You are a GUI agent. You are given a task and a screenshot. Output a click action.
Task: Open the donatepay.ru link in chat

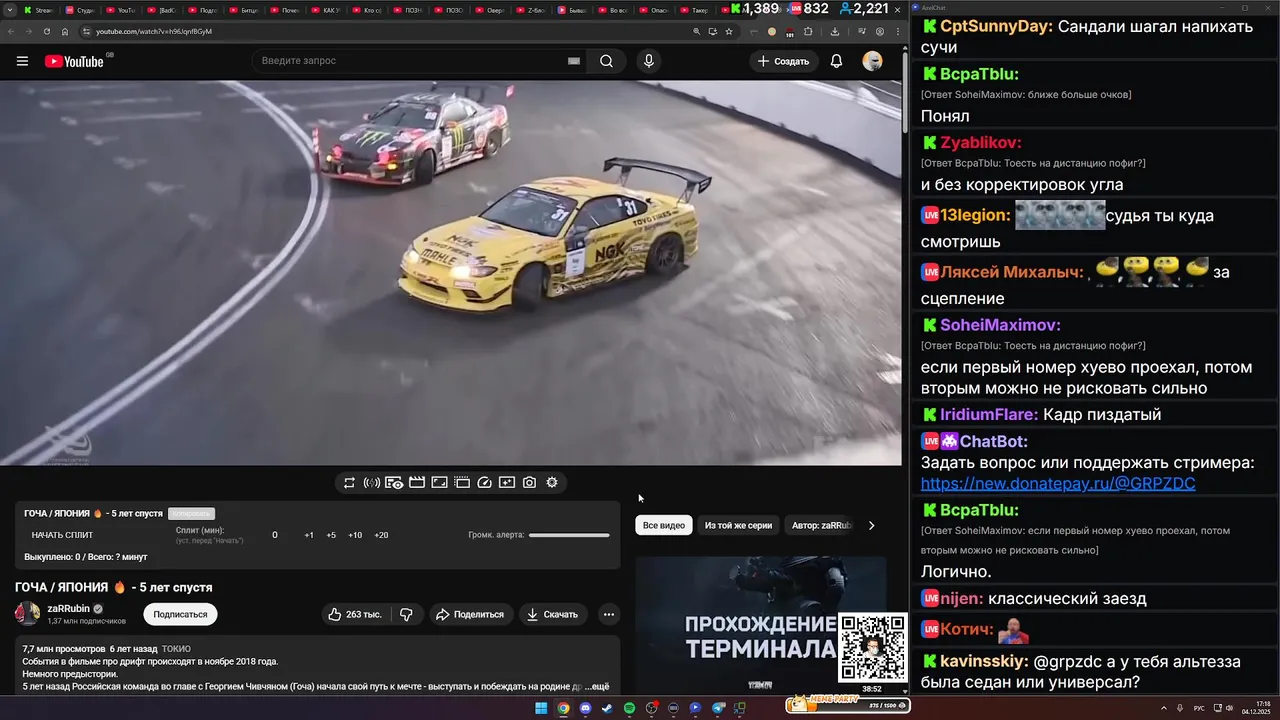[x=1058, y=484]
